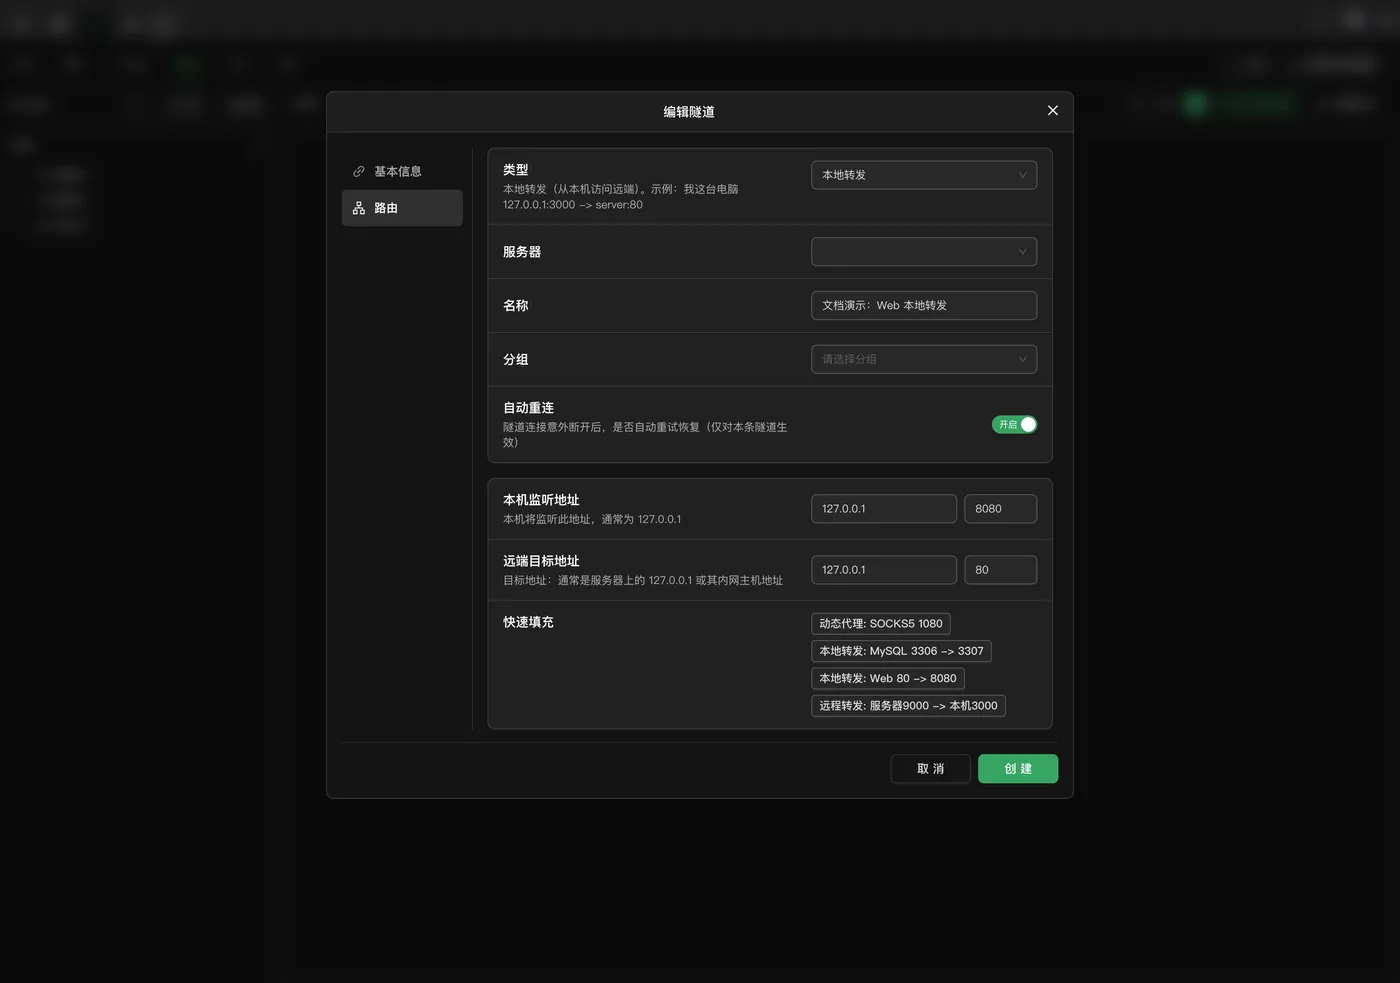Click the link icon beside 基本信息

pyautogui.click(x=359, y=172)
